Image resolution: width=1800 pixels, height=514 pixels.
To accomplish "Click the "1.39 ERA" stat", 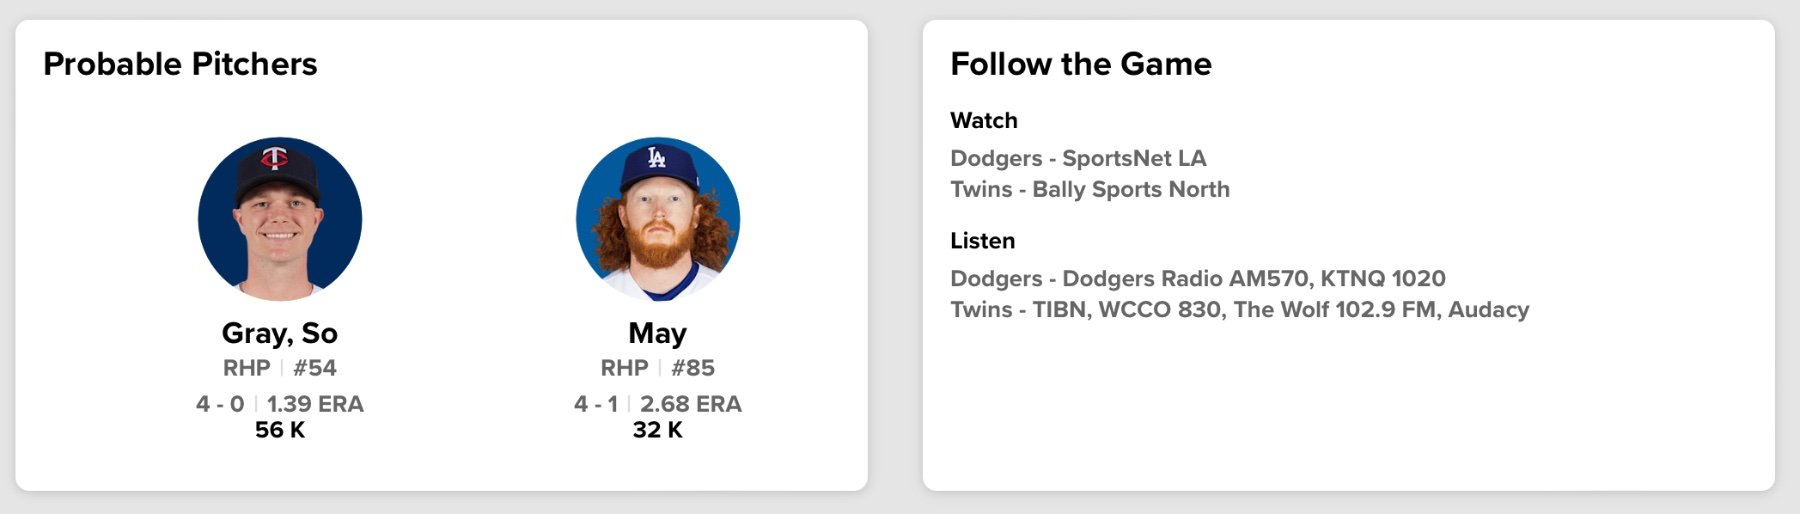I will pyautogui.click(x=315, y=404).
